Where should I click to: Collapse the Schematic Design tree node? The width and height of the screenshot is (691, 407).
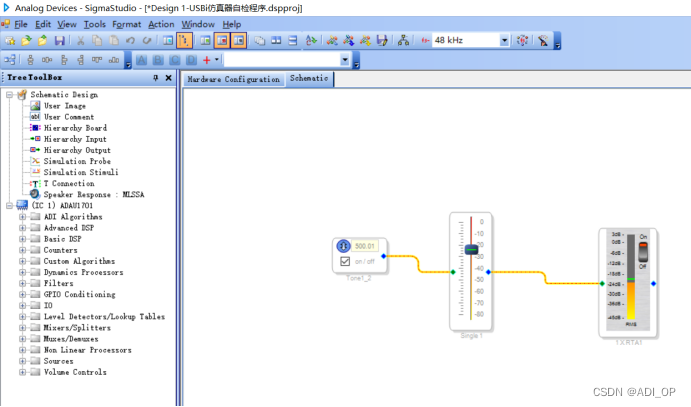tap(9, 95)
